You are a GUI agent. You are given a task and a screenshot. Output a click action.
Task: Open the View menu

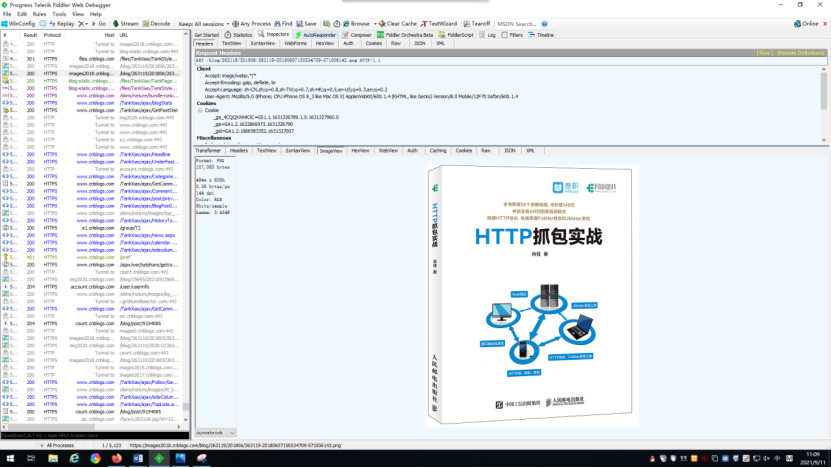pos(78,14)
